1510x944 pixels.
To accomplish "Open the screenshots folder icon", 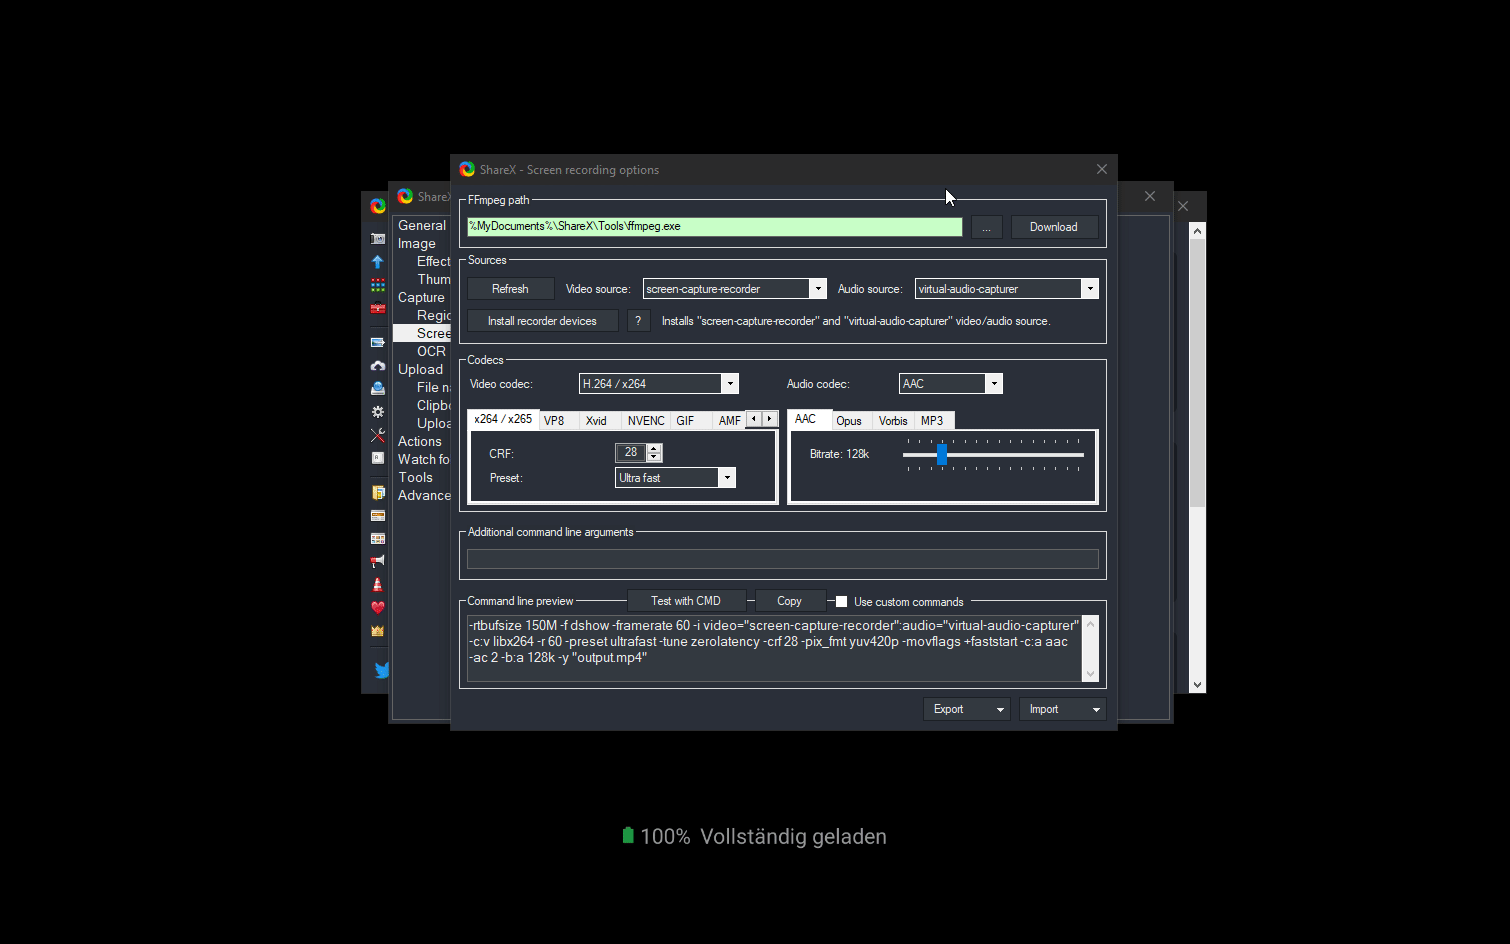I will point(377,492).
